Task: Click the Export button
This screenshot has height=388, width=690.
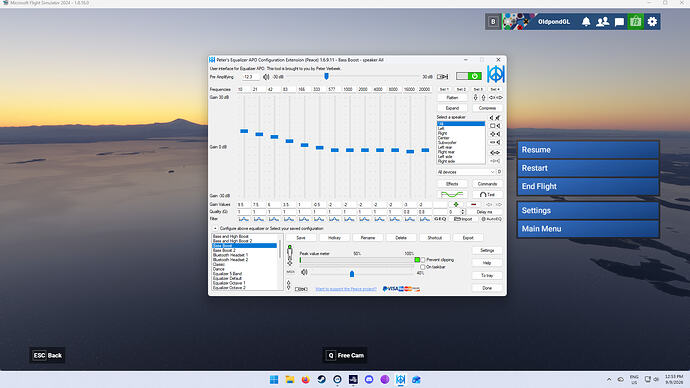Action: (x=468, y=238)
